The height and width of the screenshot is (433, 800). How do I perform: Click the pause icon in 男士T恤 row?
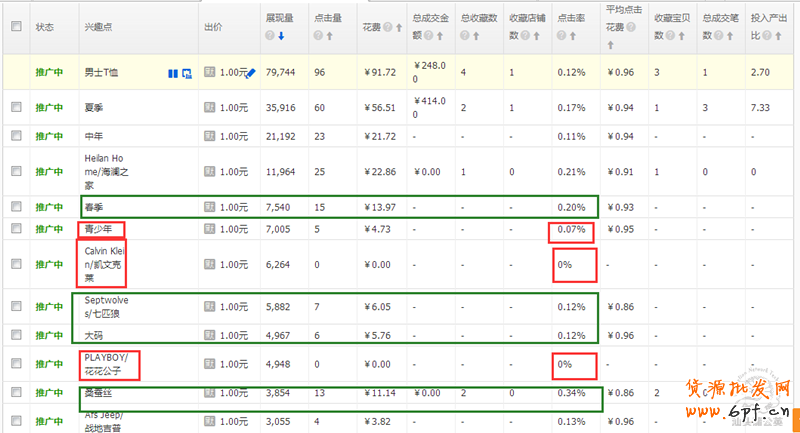pos(173,73)
